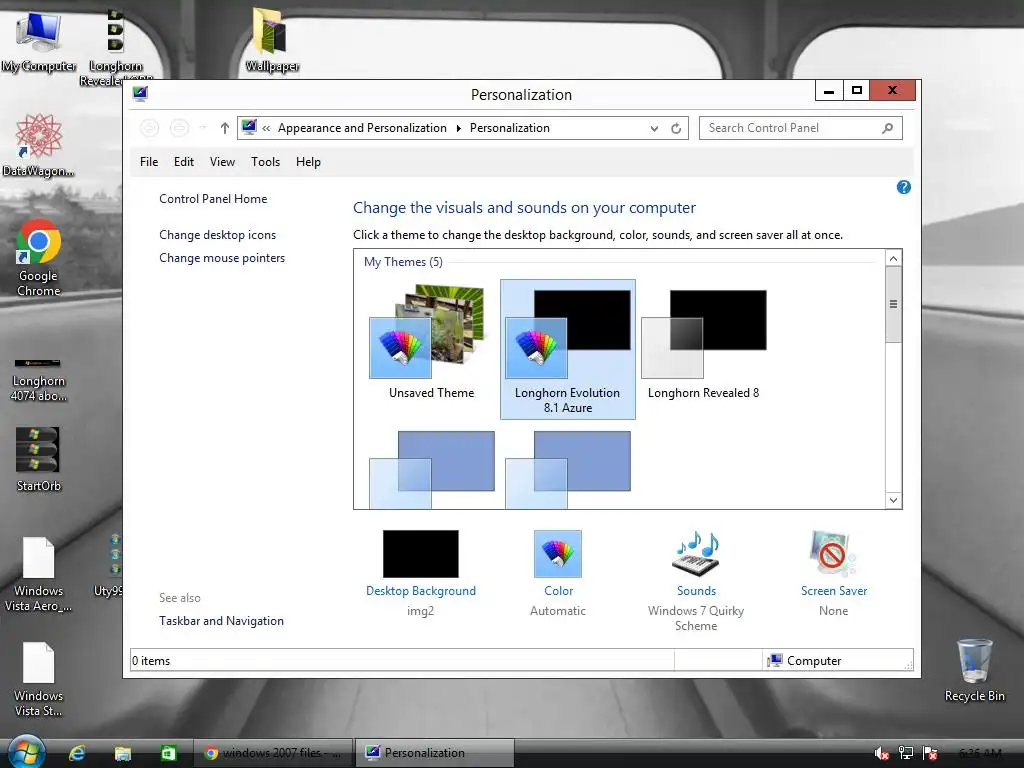Select the second blue theme in second row
The width and height of the screenshot is (1024, 768).
[x=568, y=470]
